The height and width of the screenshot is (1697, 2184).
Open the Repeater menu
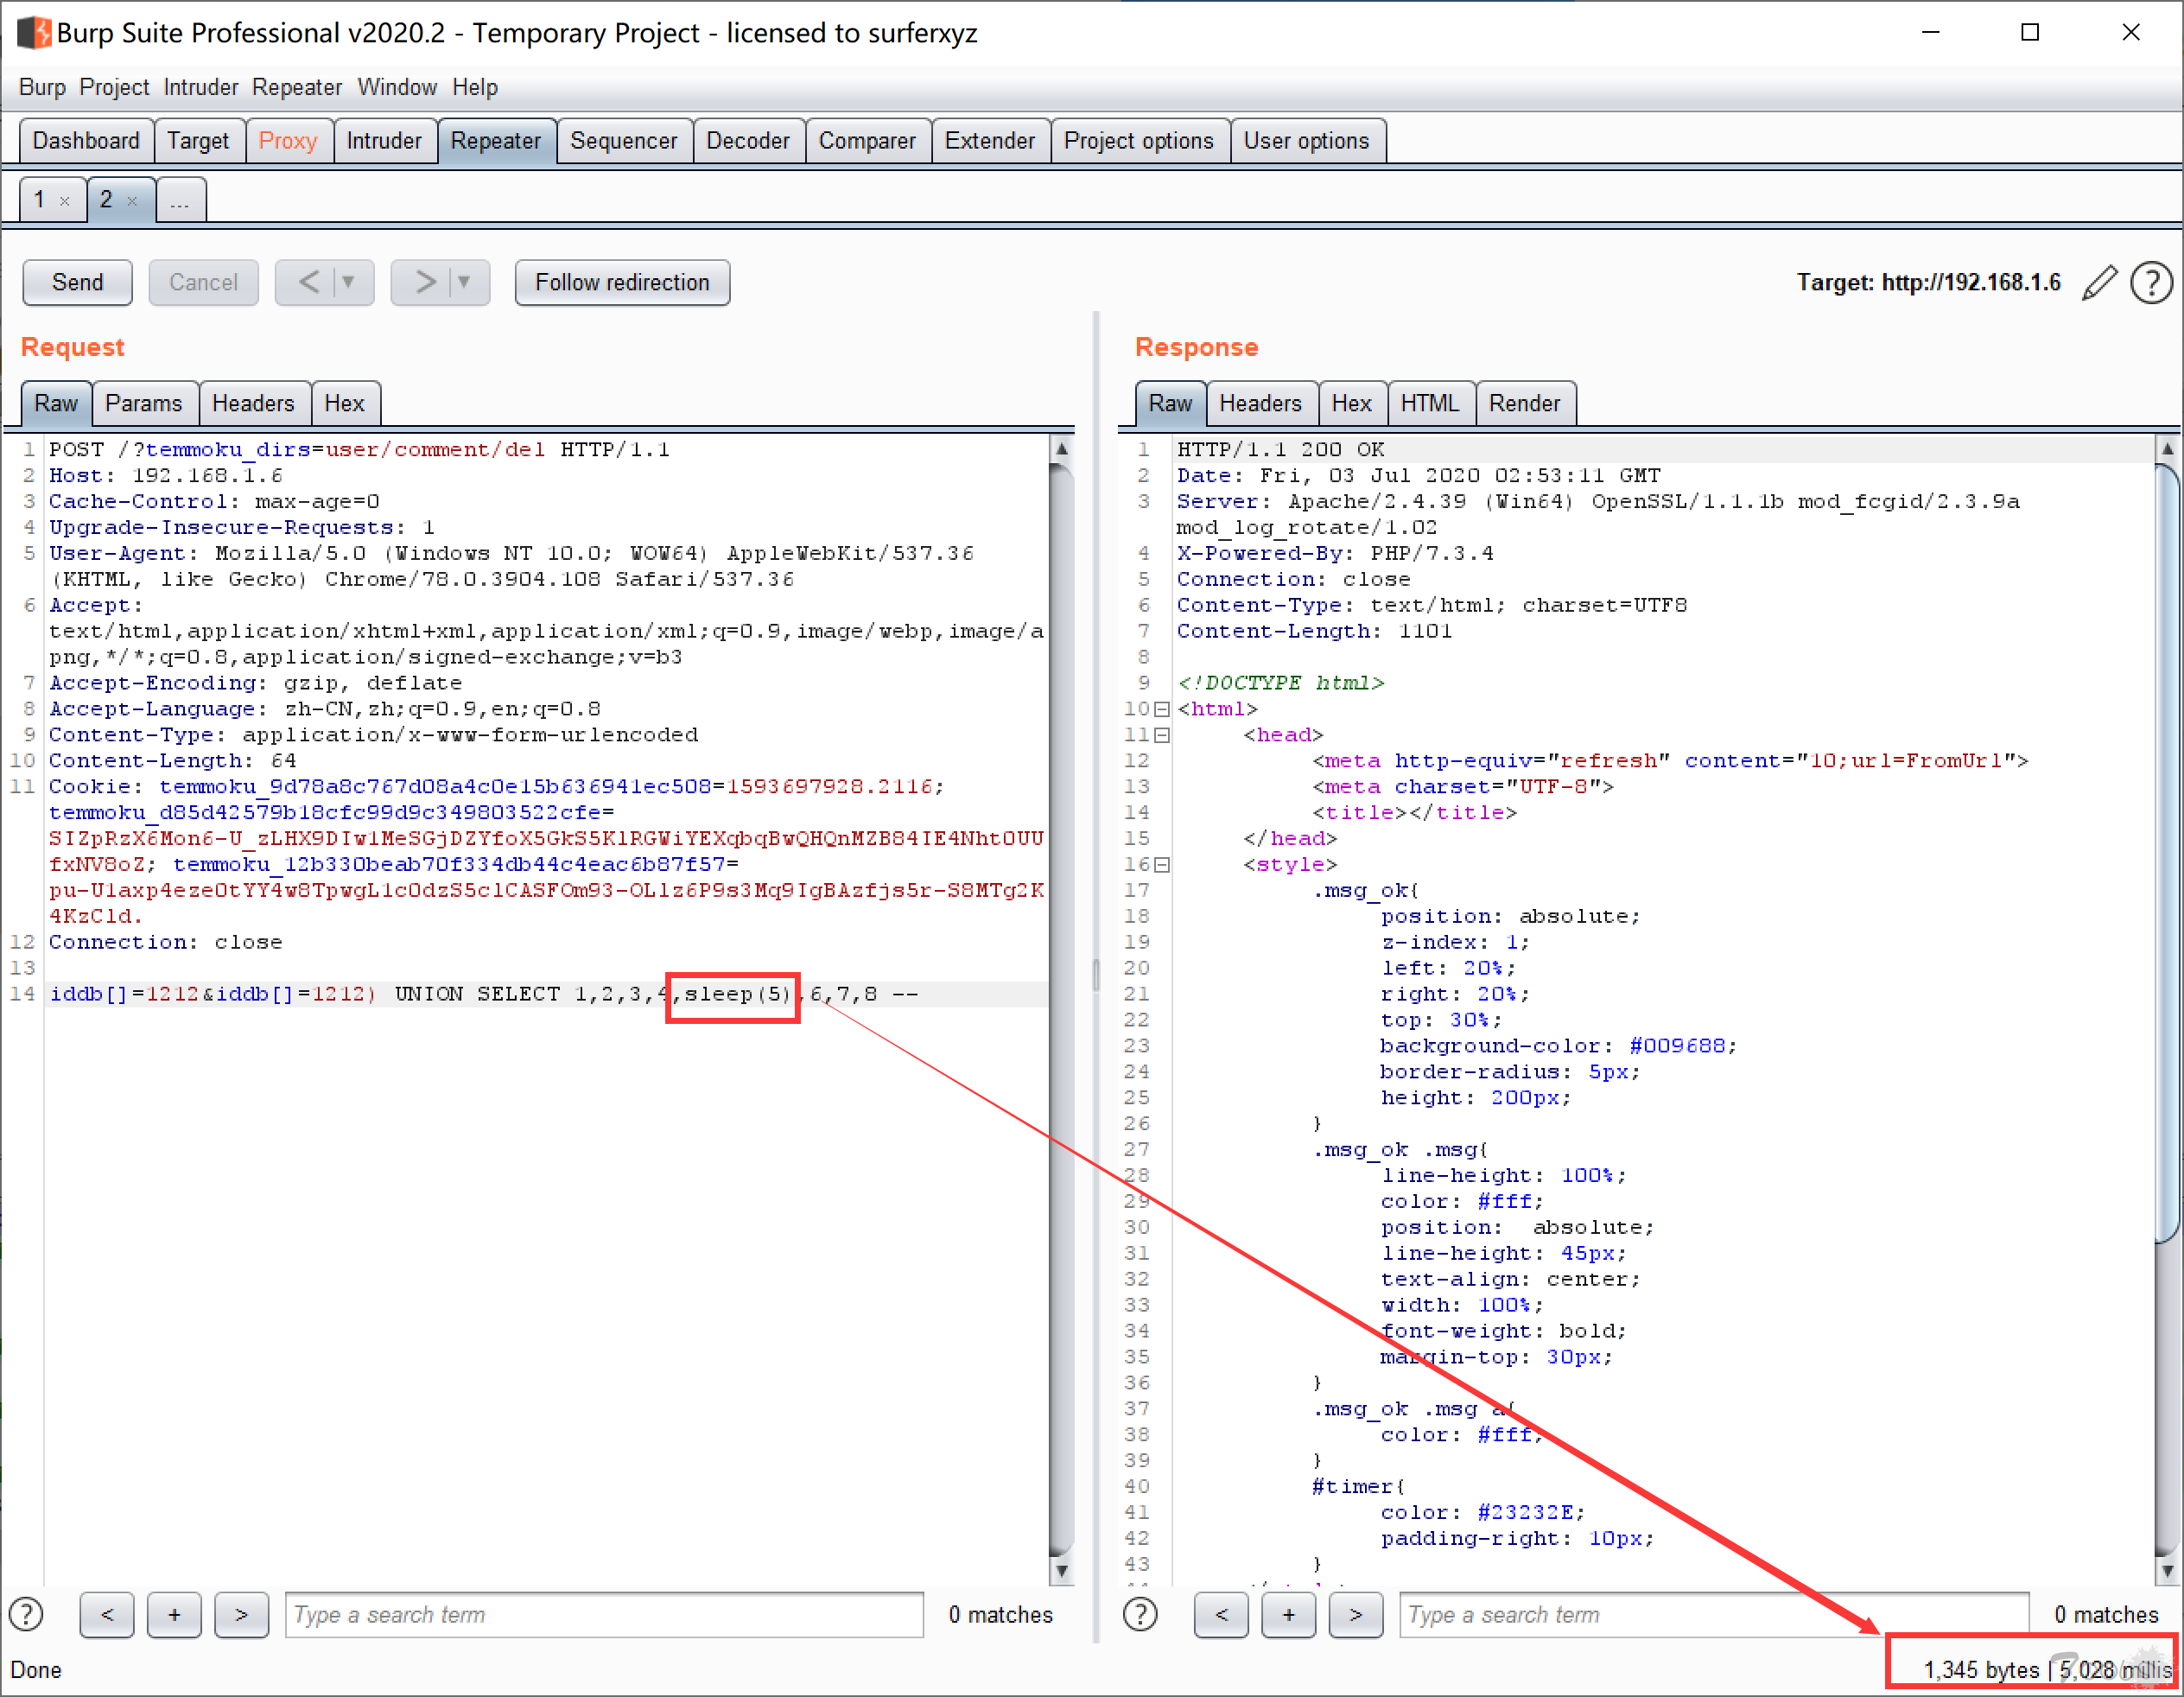point(297,88)
